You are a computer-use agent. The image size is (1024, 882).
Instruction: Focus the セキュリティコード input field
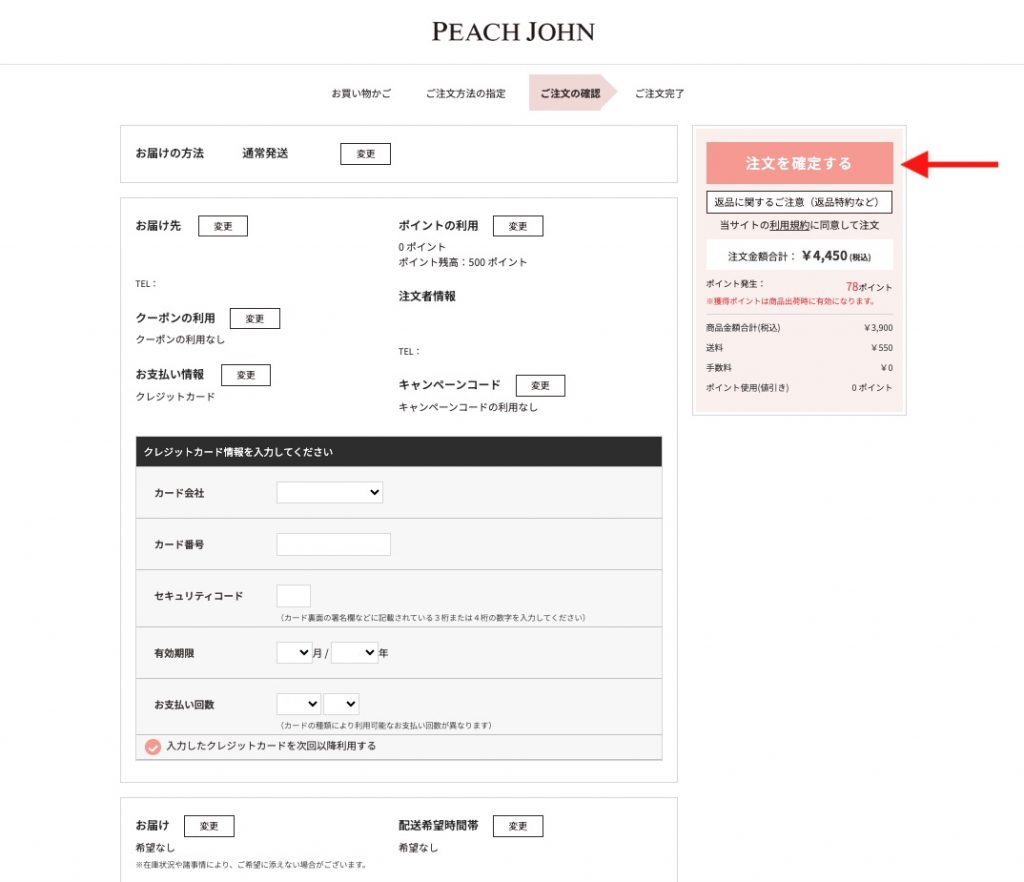point(293,596)
